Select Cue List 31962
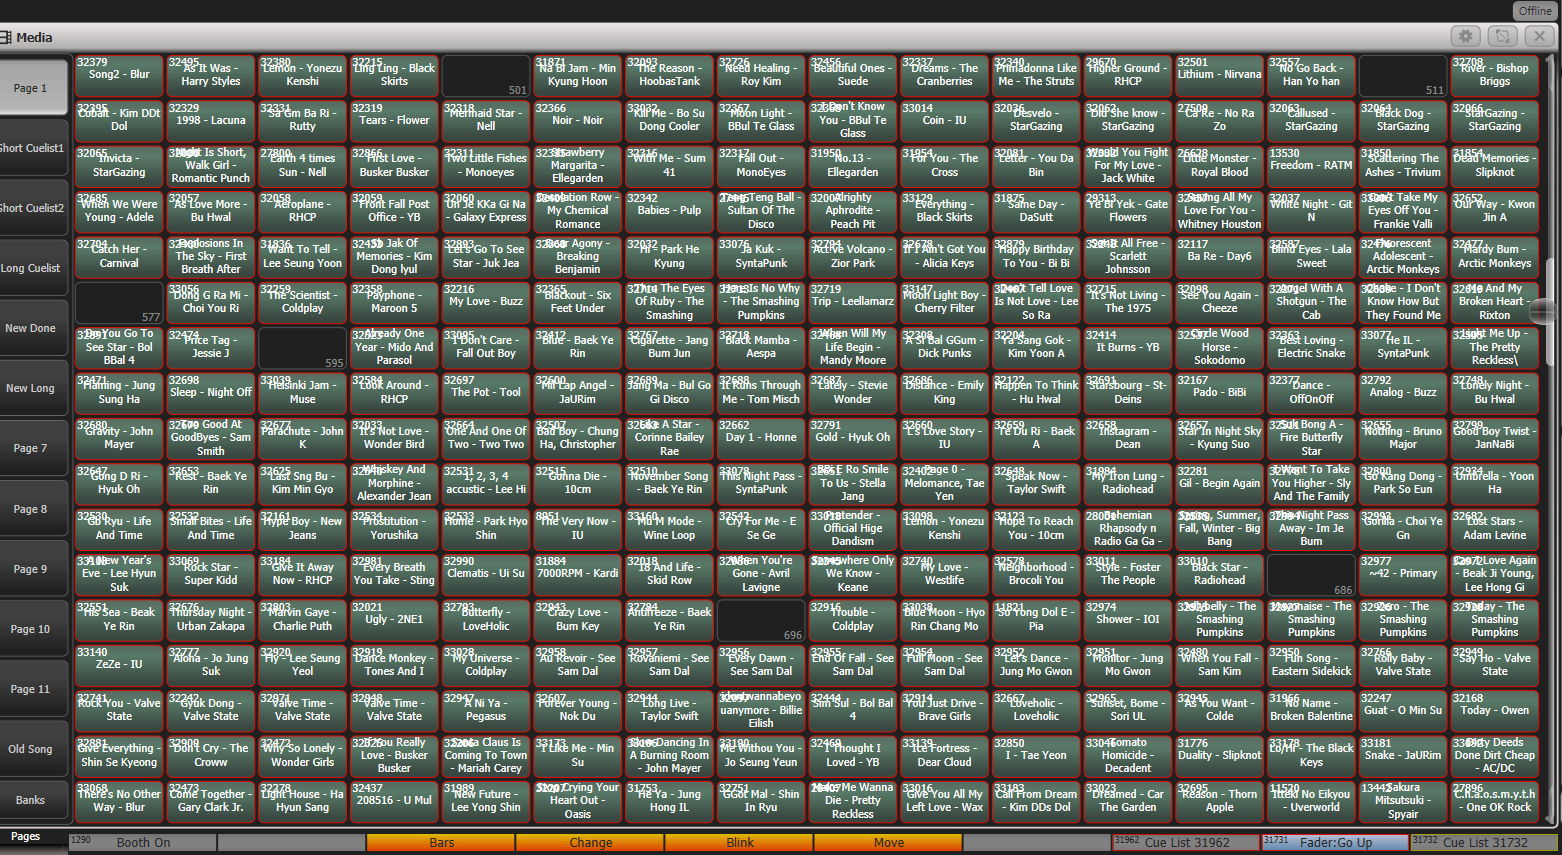 pos(1186,843)
